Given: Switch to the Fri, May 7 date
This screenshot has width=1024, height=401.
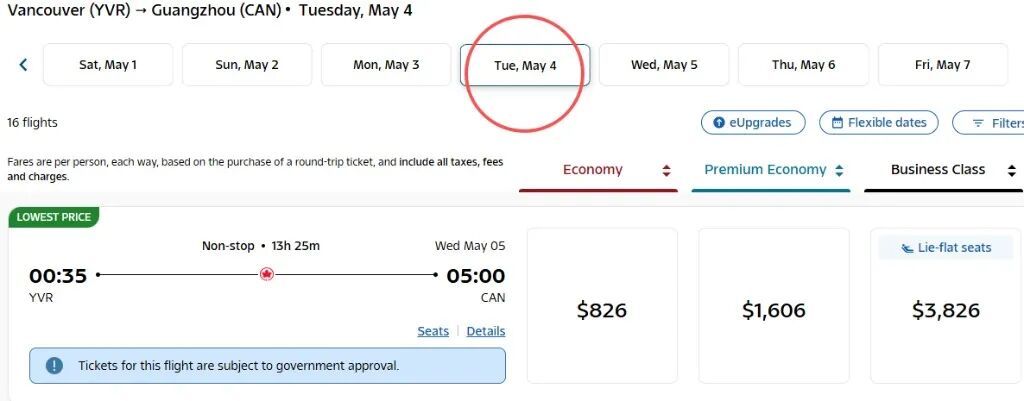Looking at the screenshot, I should (x=942, y=65).
